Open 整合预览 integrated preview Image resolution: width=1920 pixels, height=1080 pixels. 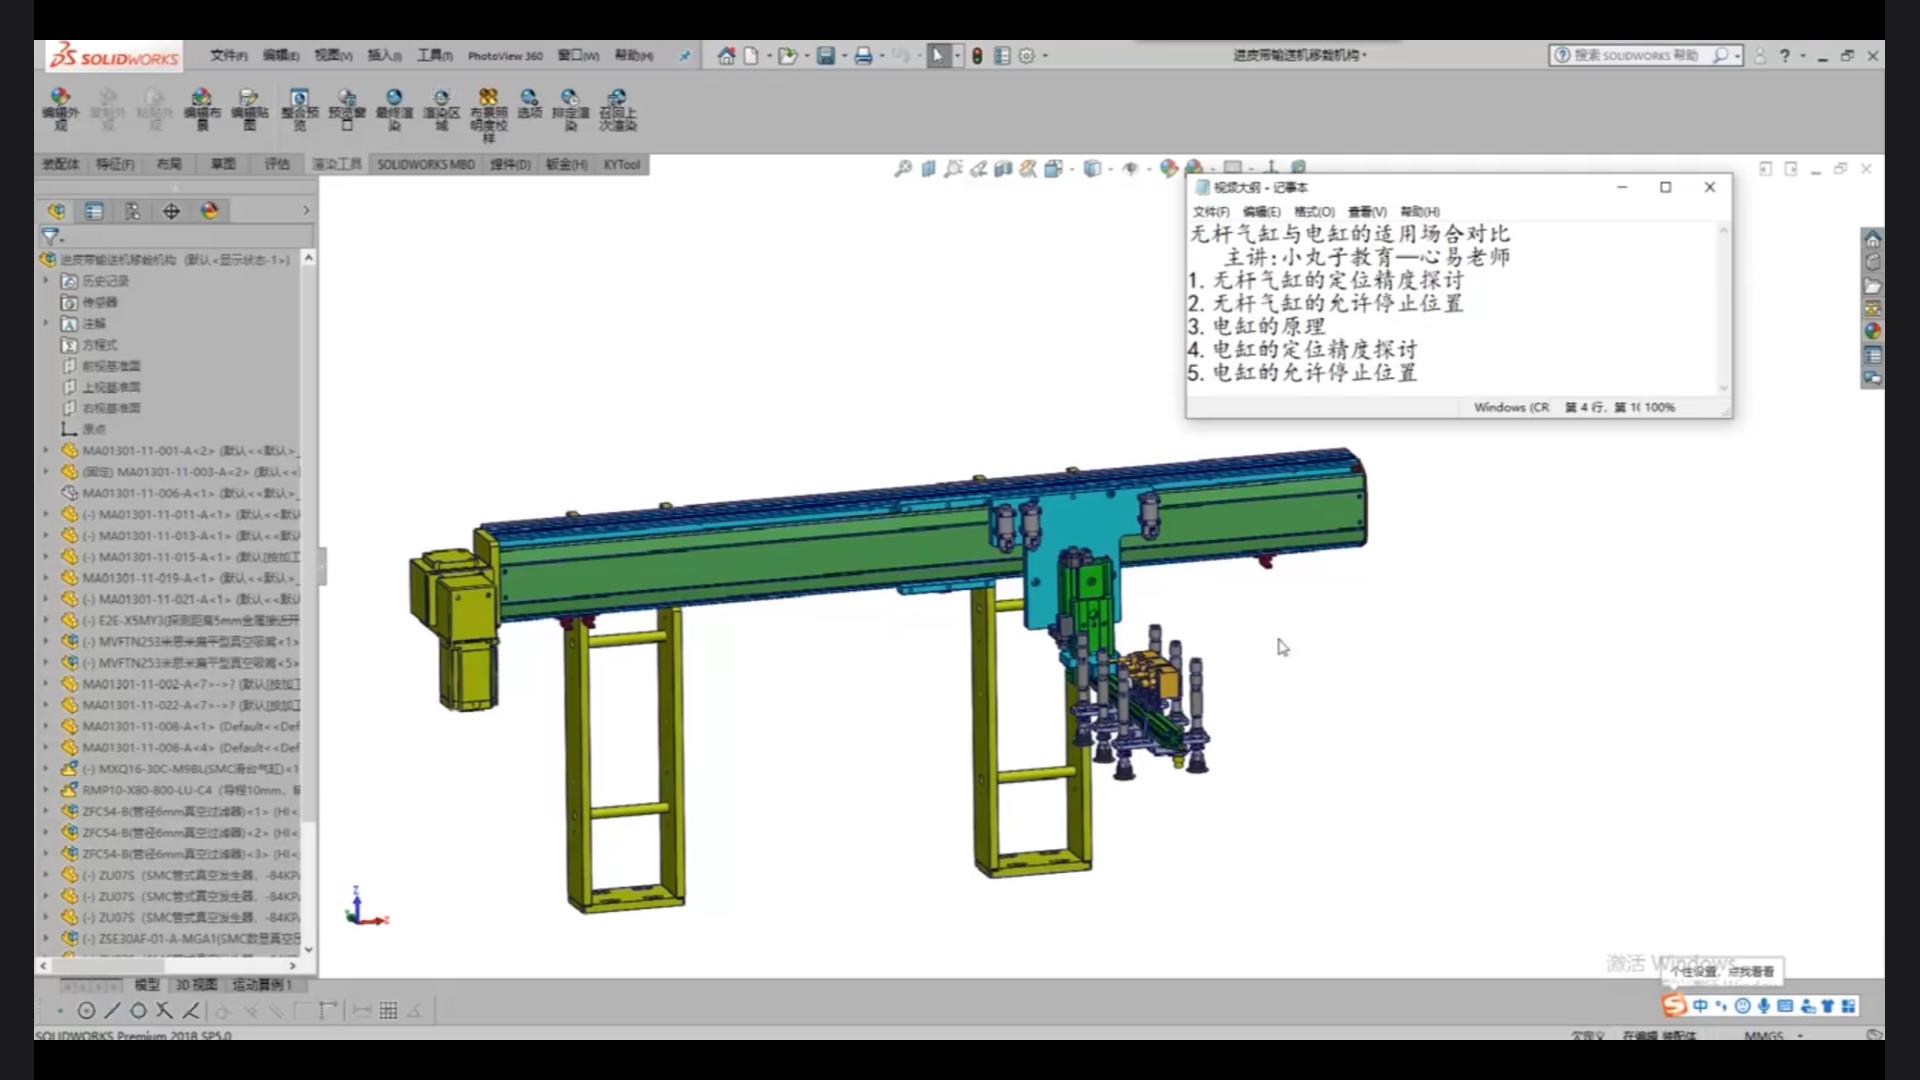click(299, 109)
